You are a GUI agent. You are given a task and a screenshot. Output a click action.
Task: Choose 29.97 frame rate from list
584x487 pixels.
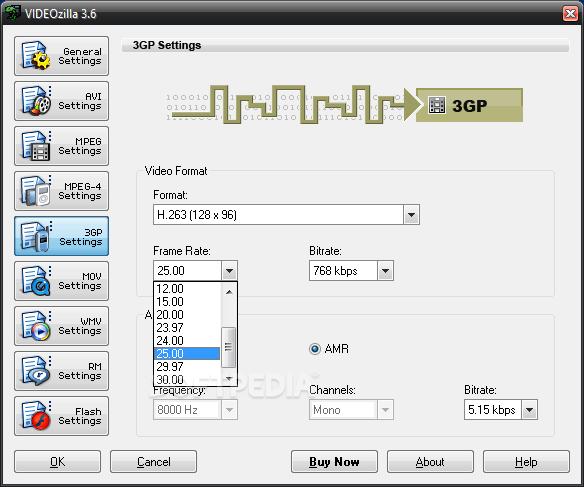click(187, 367)
